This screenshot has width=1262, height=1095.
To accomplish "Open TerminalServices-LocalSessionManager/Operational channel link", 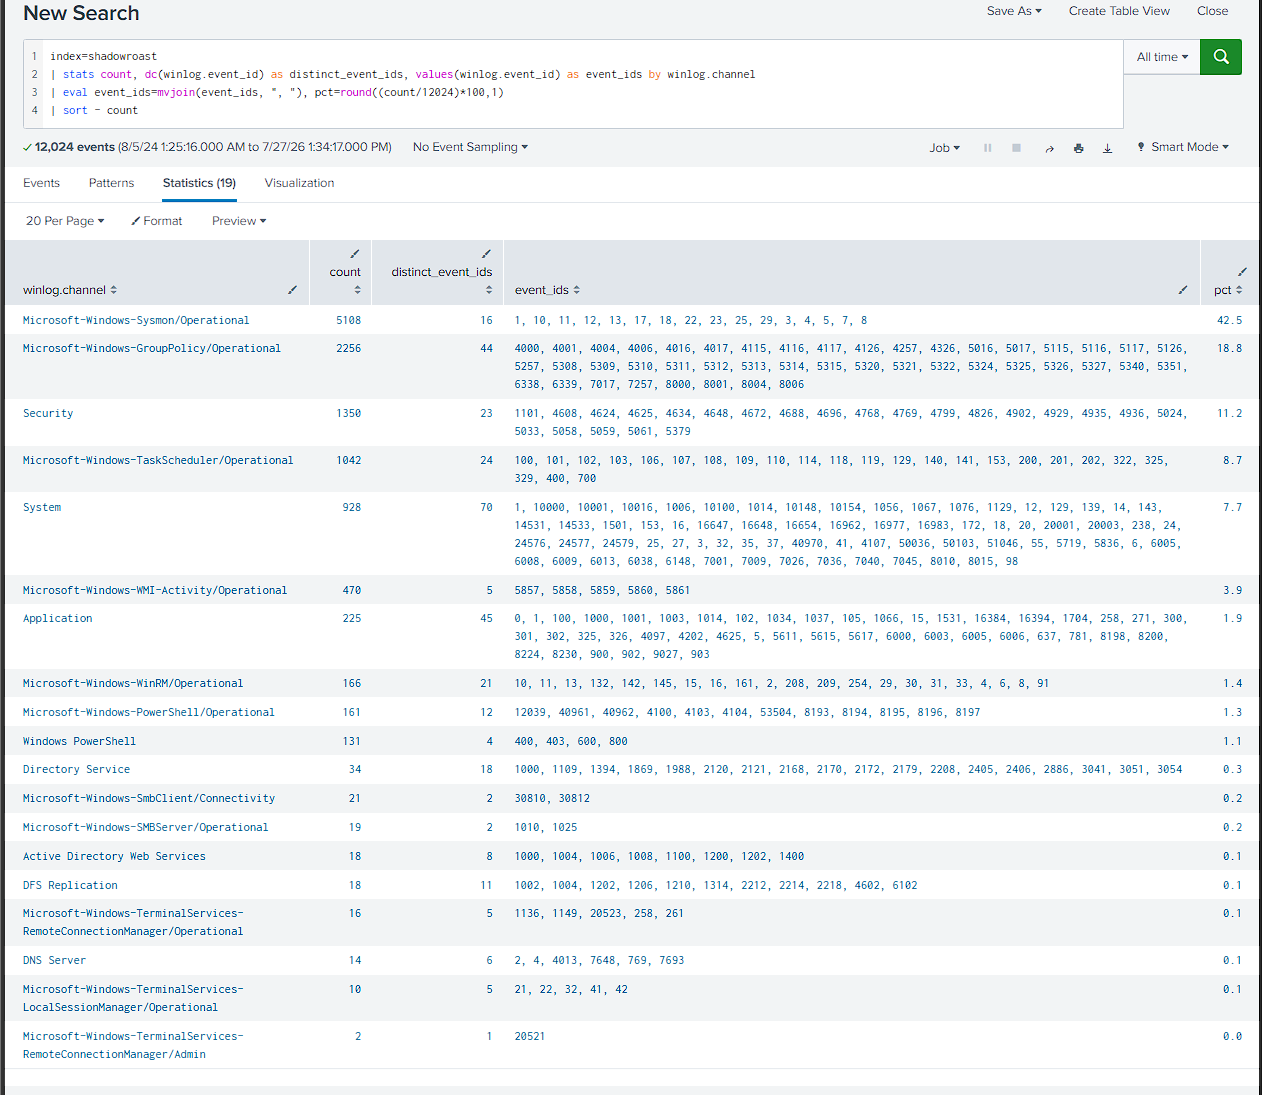I will pos(133,999).
